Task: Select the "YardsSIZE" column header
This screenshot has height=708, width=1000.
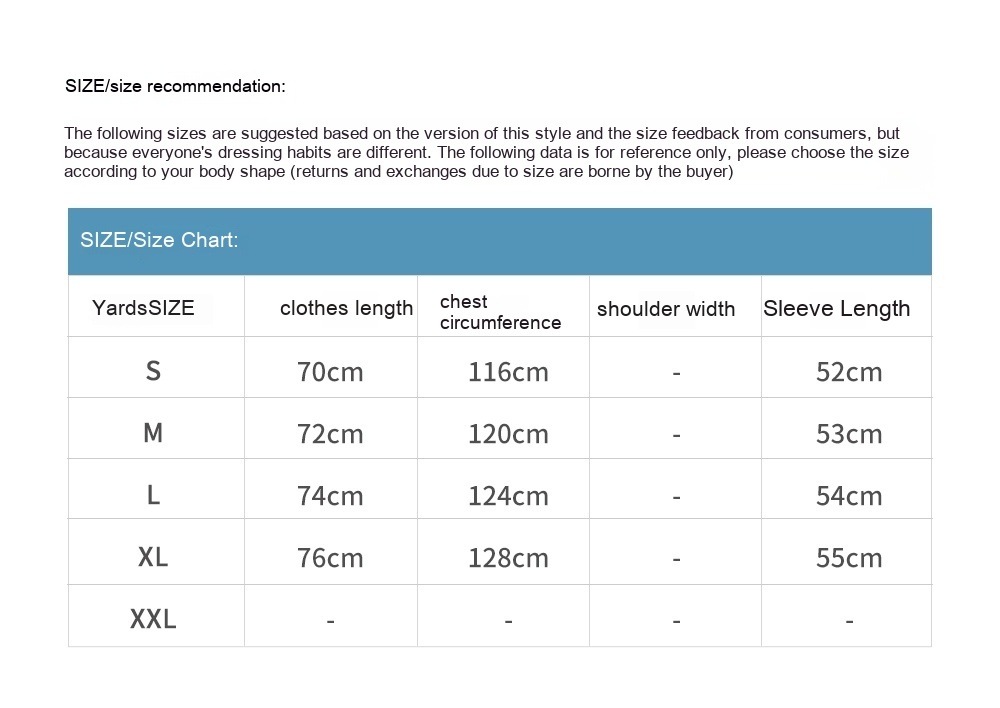Action: (143, 308)
